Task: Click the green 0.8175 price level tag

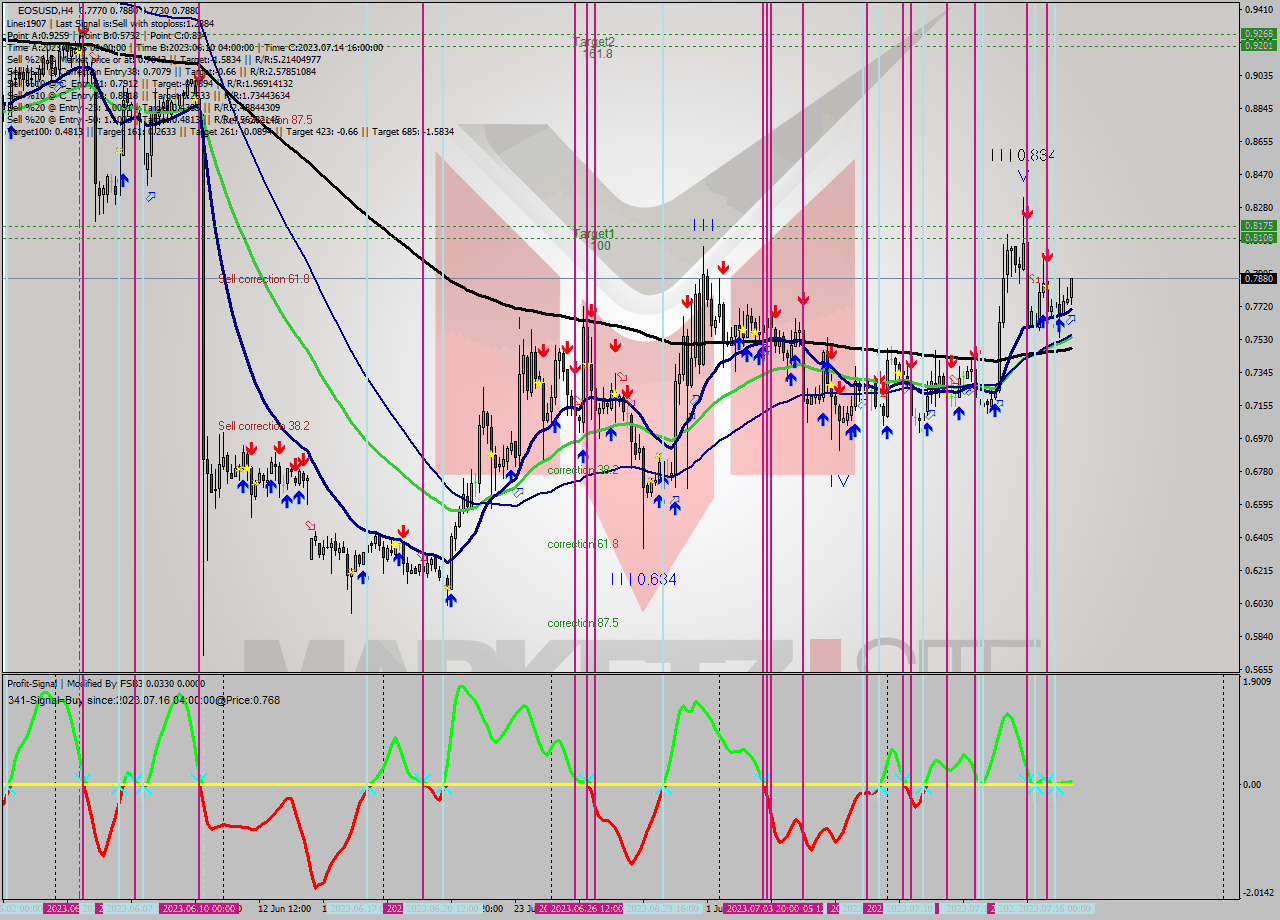Action: (x=1258, y=226)
